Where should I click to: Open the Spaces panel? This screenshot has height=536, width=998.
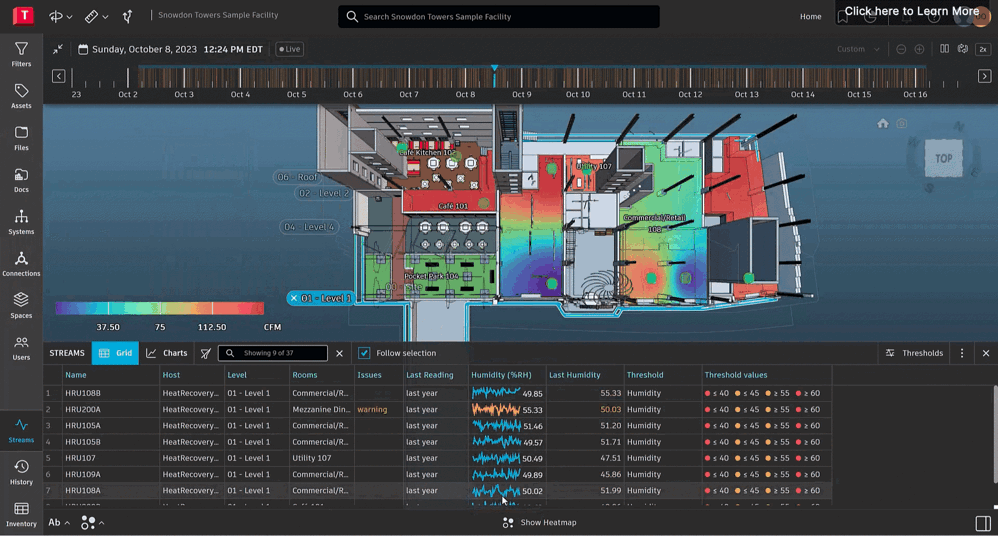pyautogui.click(x=21, y=305)
